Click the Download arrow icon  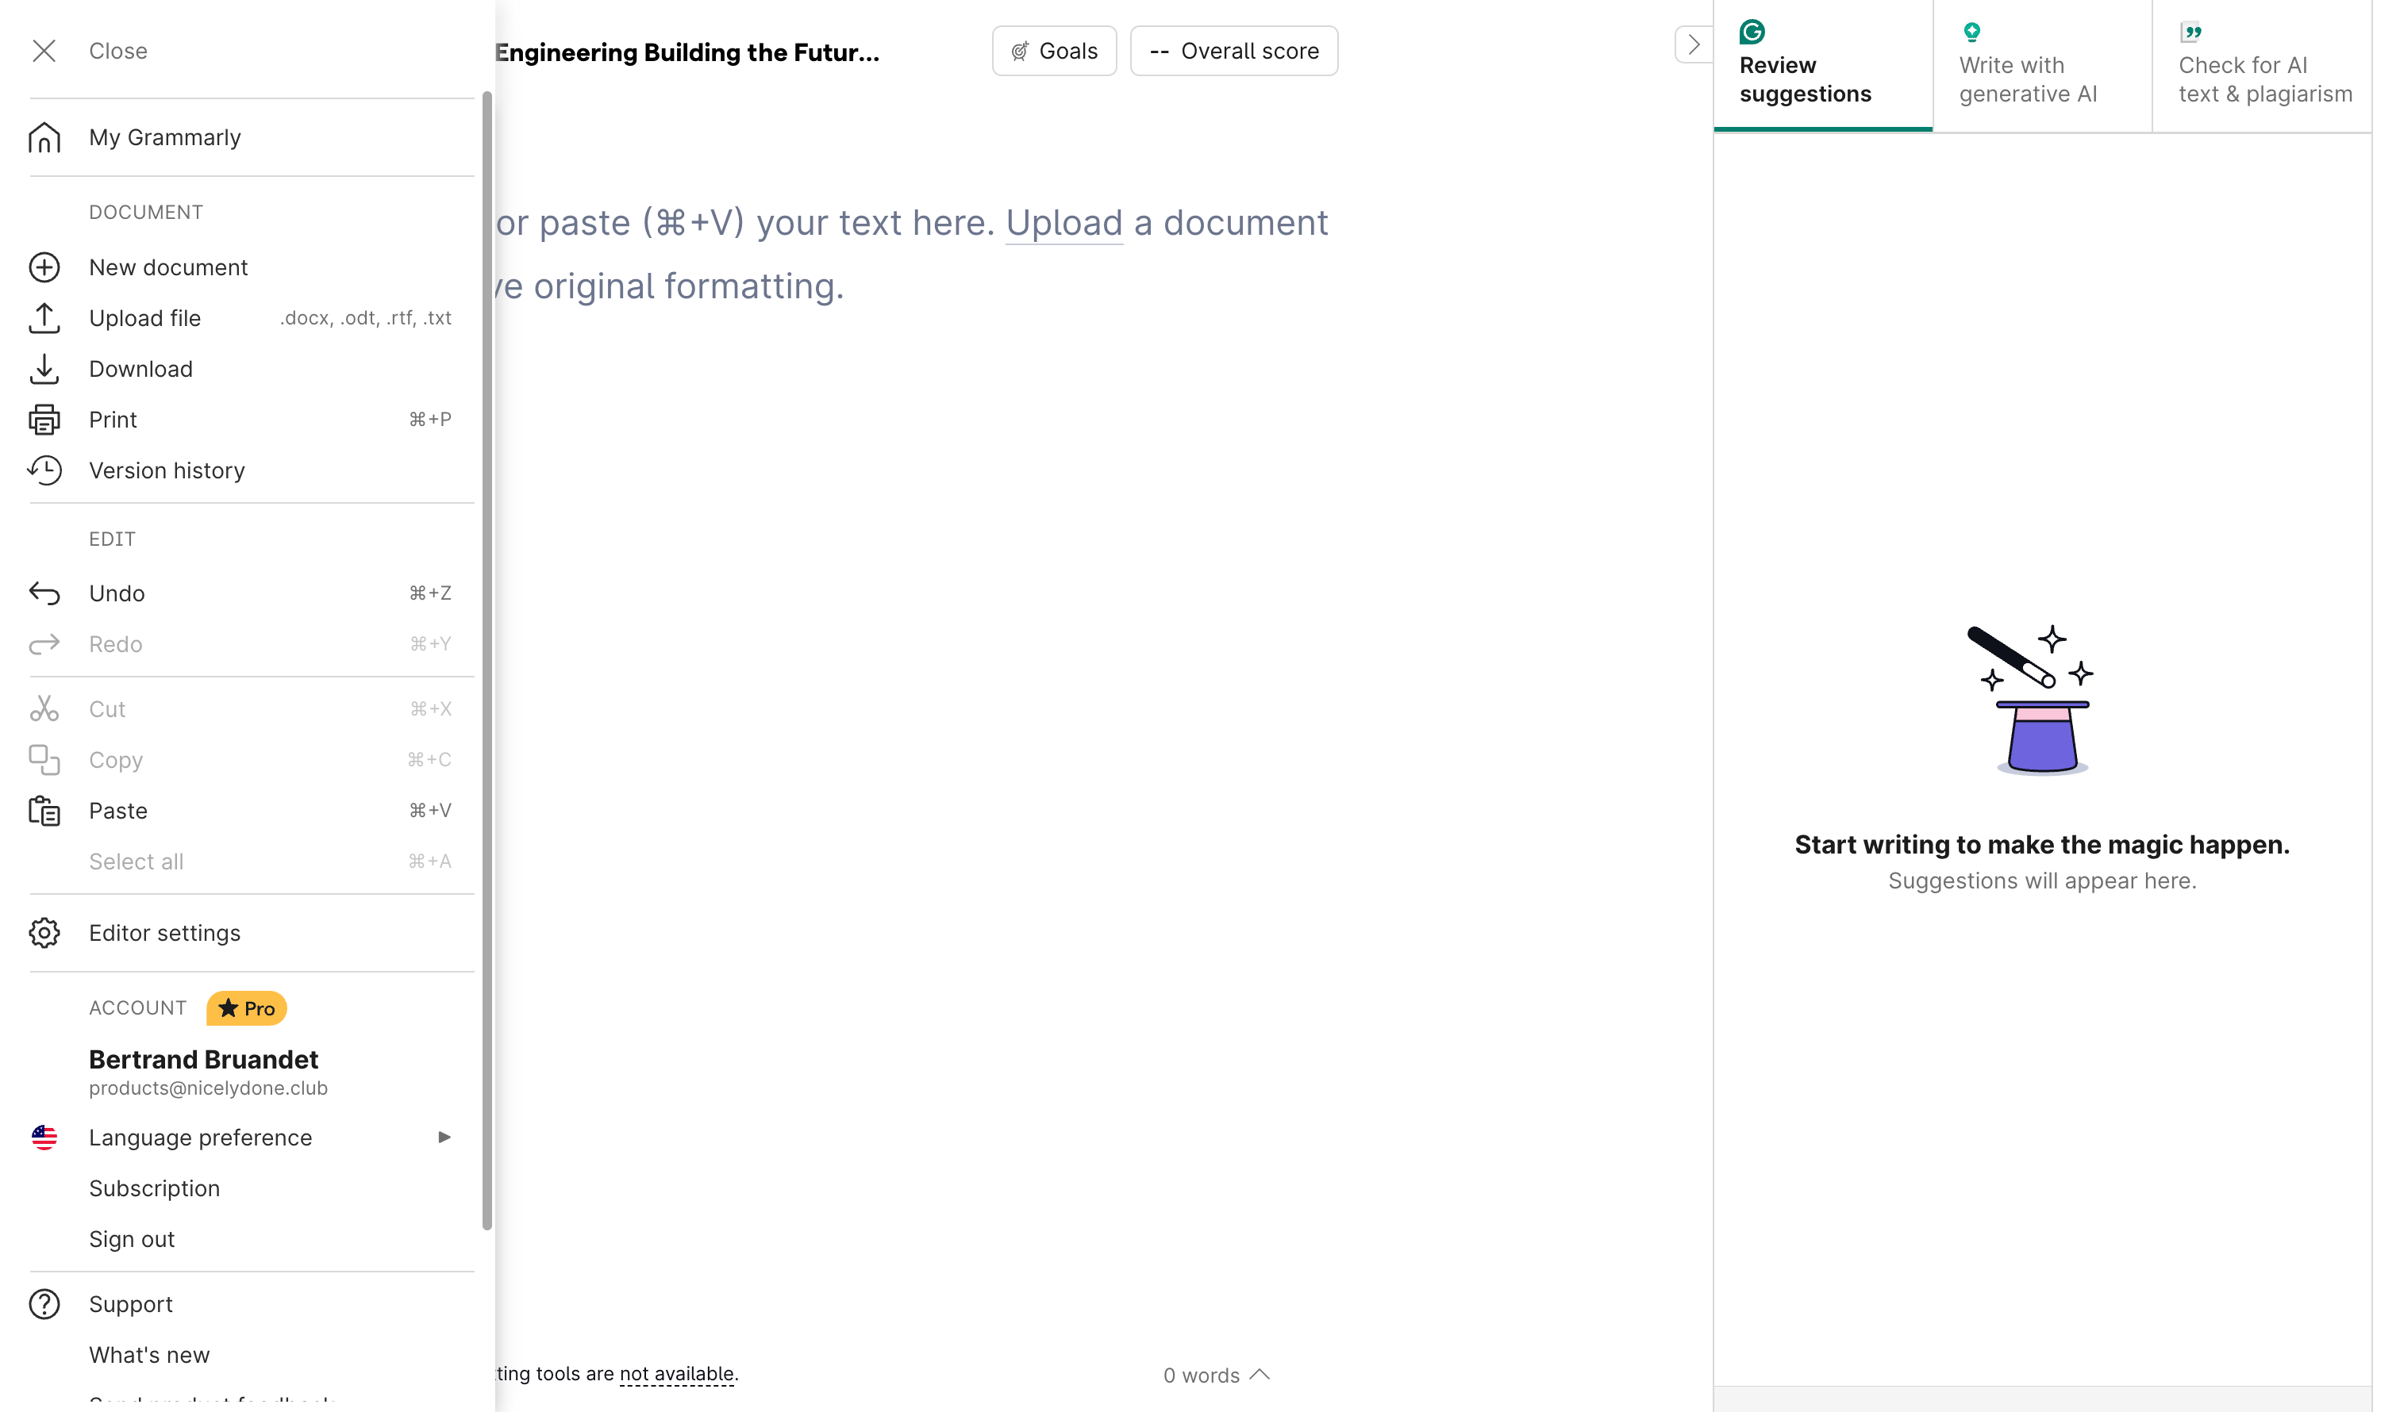click(44, 369)
